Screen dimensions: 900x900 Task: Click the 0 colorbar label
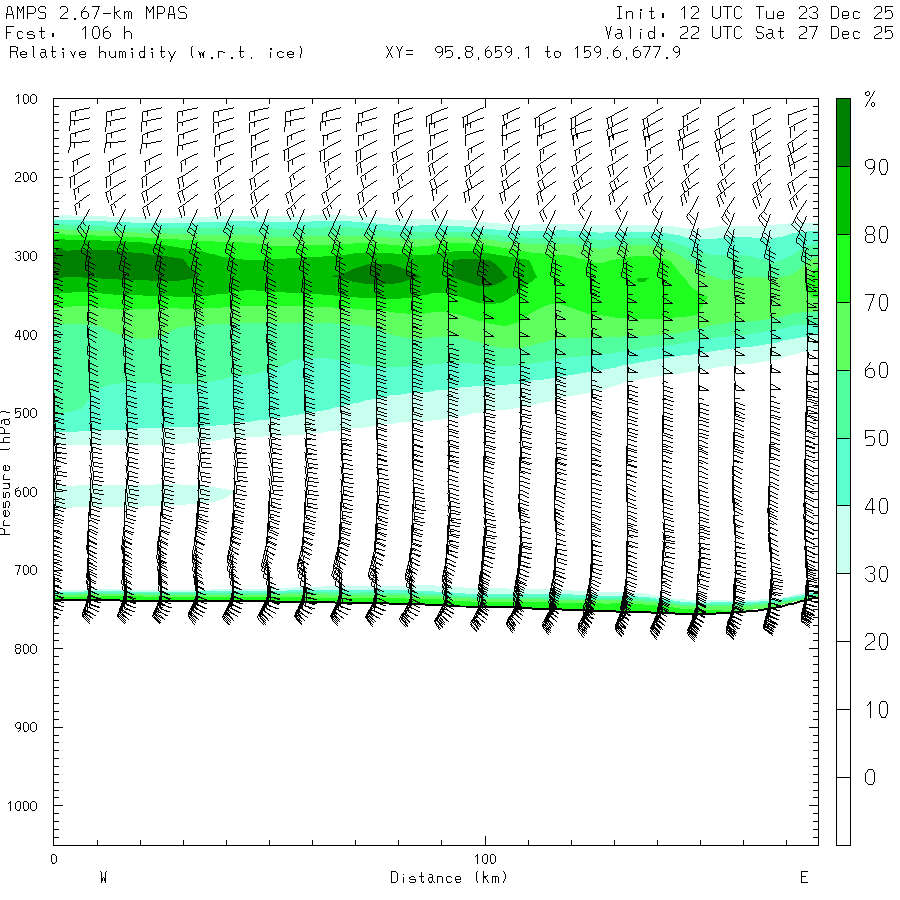pyautogui.click(x=870, y=778)
